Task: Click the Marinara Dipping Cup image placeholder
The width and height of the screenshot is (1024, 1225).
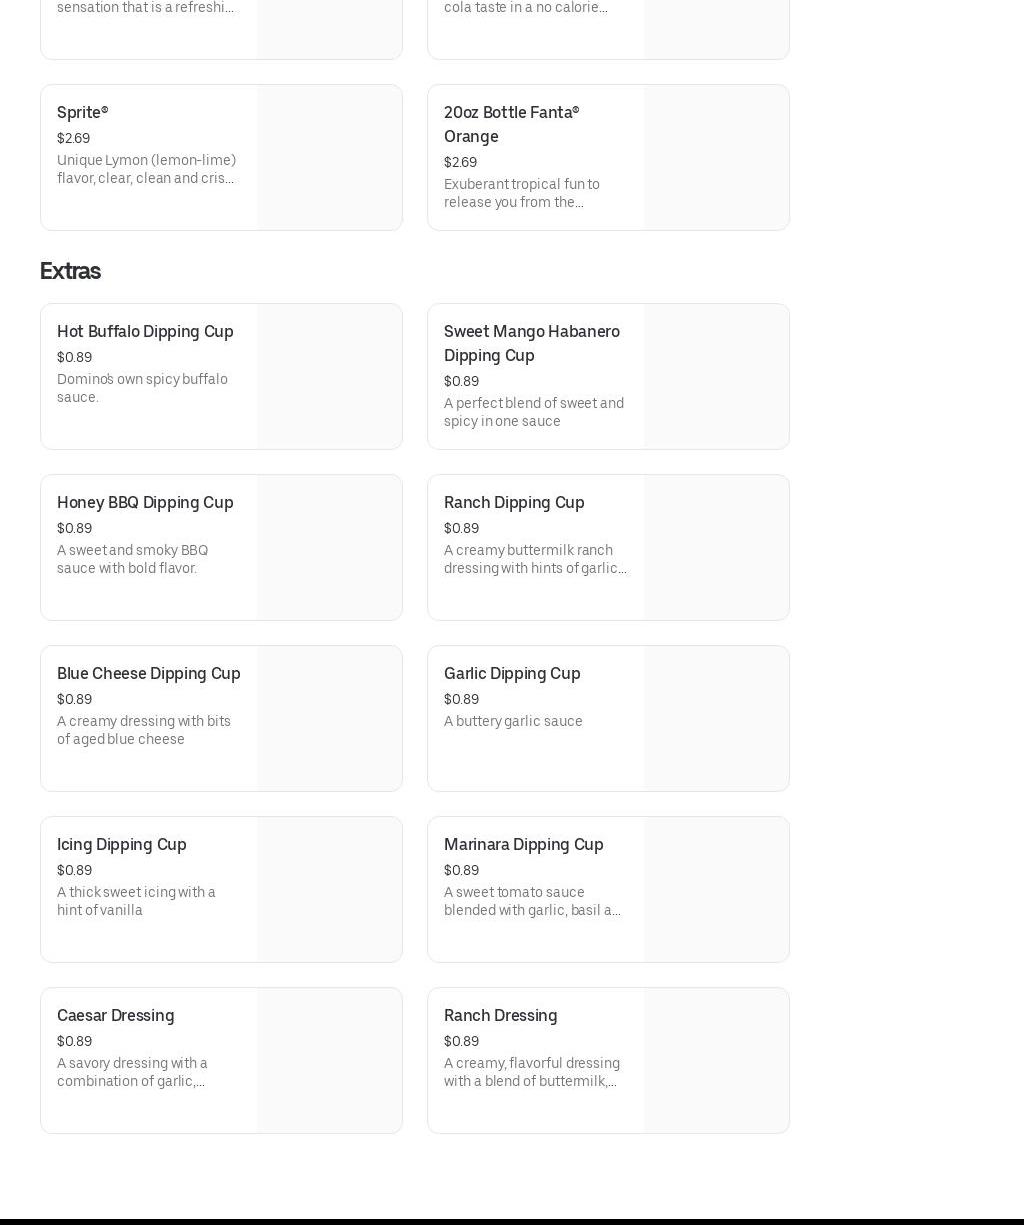Action: coord(716,890)
